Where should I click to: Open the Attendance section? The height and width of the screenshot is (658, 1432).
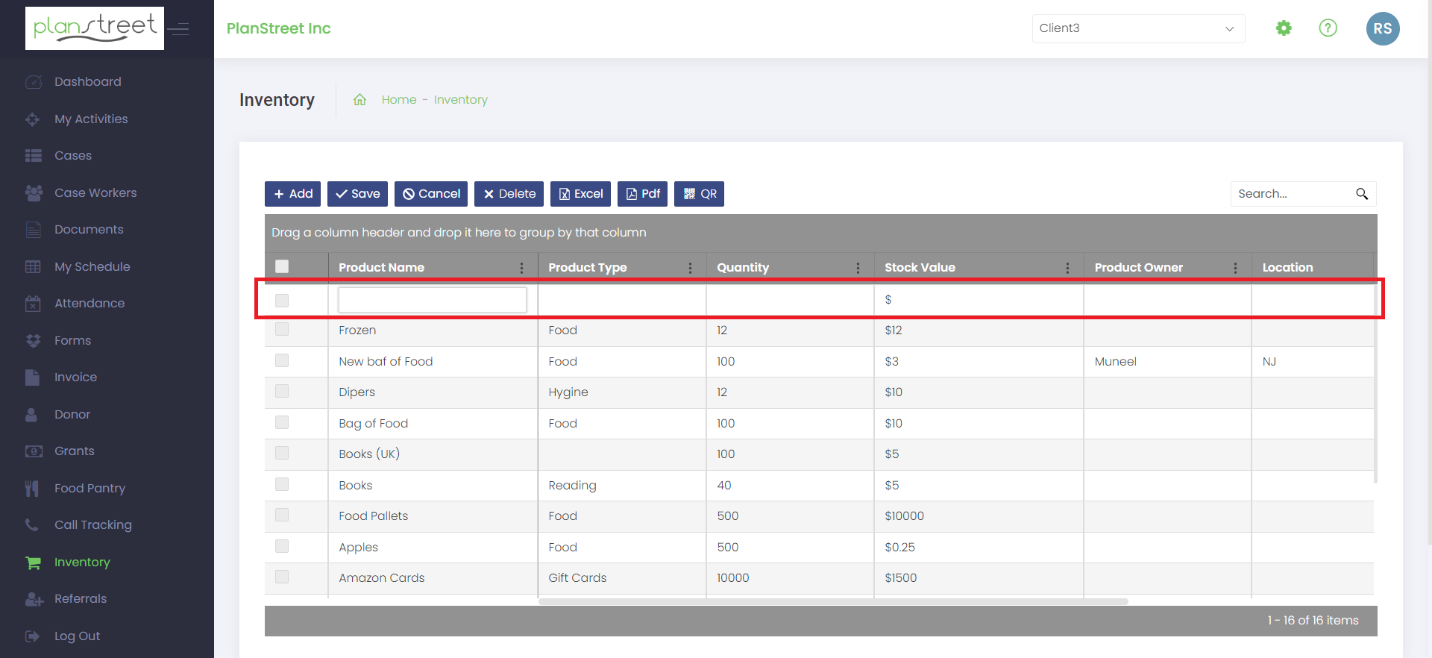88,303
